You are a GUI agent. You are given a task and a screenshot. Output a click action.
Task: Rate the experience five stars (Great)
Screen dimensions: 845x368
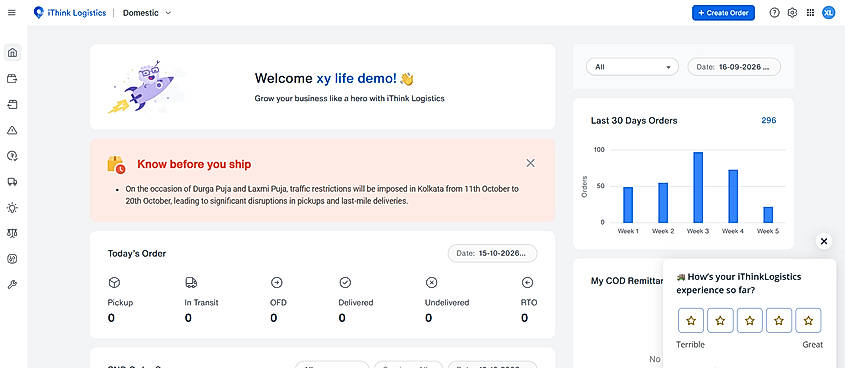[x=808, y=321]
